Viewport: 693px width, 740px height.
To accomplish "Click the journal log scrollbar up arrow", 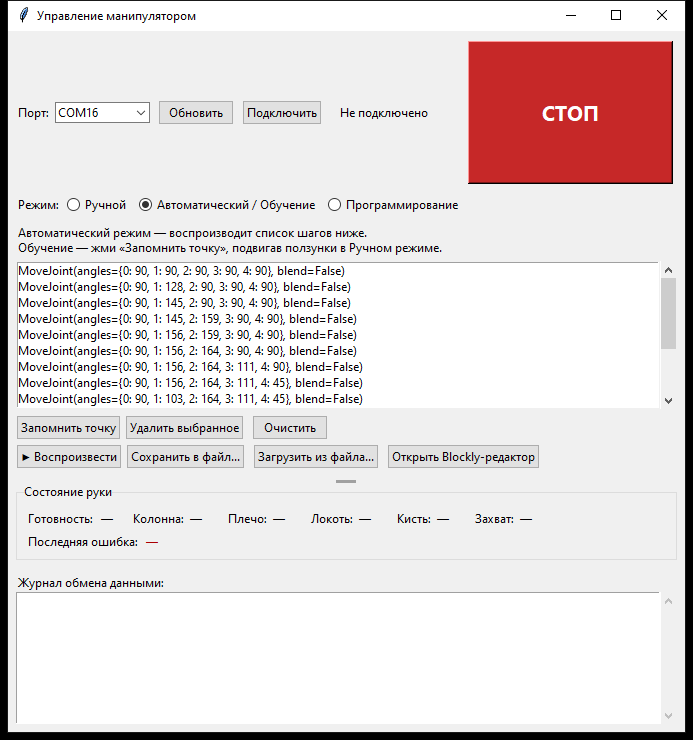I will tap(668, 601).
